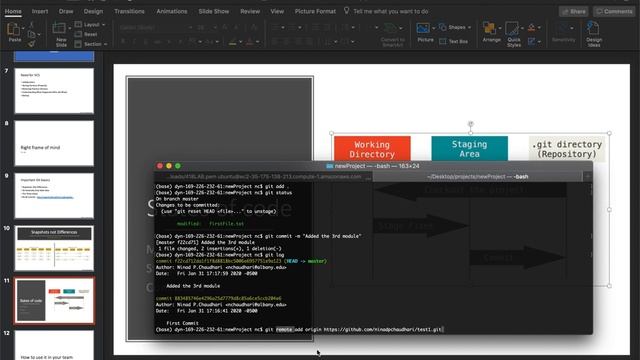The height and width of the screenshot is (360, 640).
Task: Click the lightbulb Tell me icon
Action: click(347, 11)
